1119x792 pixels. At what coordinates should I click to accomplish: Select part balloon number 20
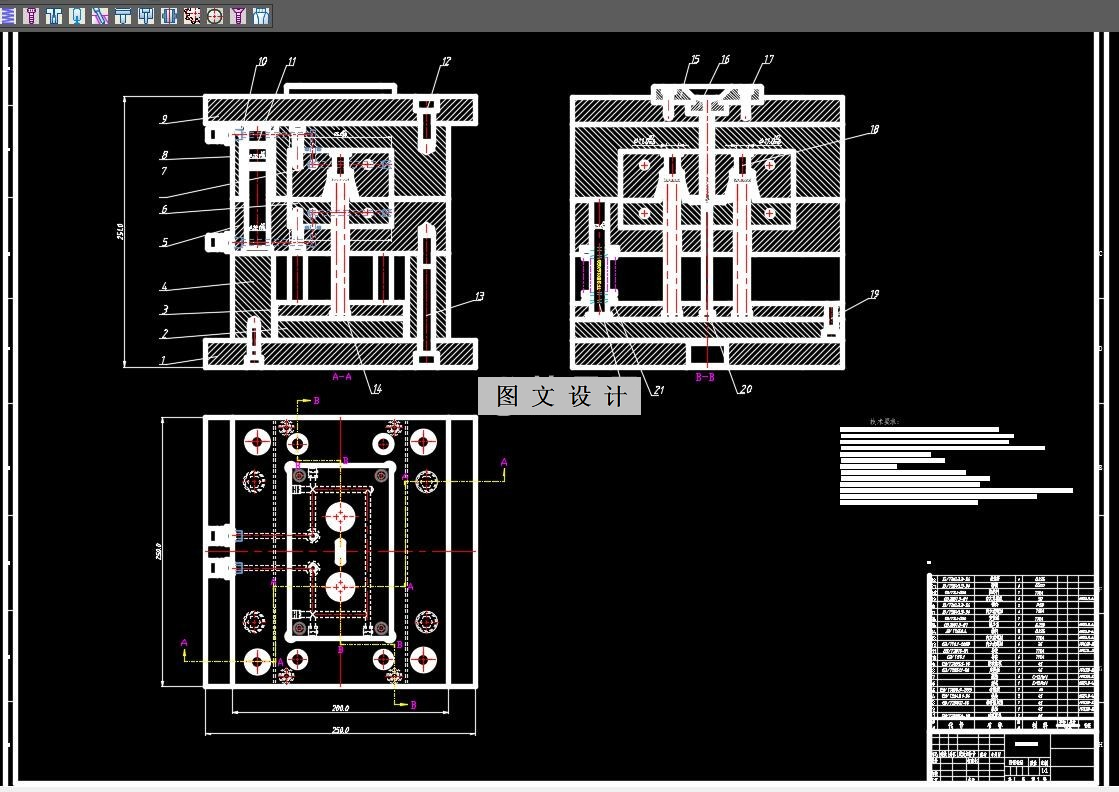click(746, 389)
